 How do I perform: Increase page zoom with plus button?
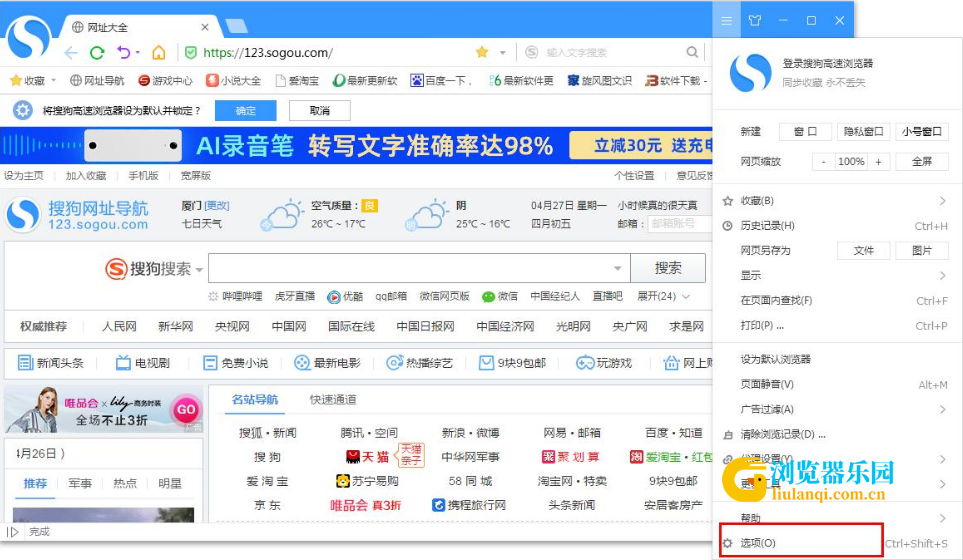click(x=878, y=161)
